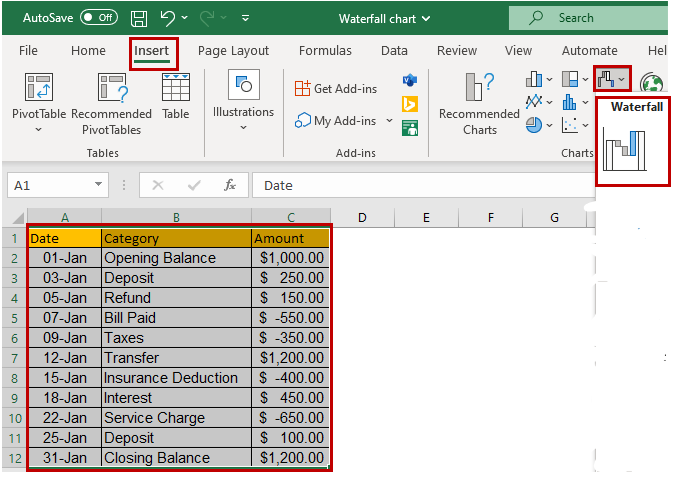This screenshot has width=673, height=484.
Task: Click the PivotTable icon
Action: click(39, 87)
